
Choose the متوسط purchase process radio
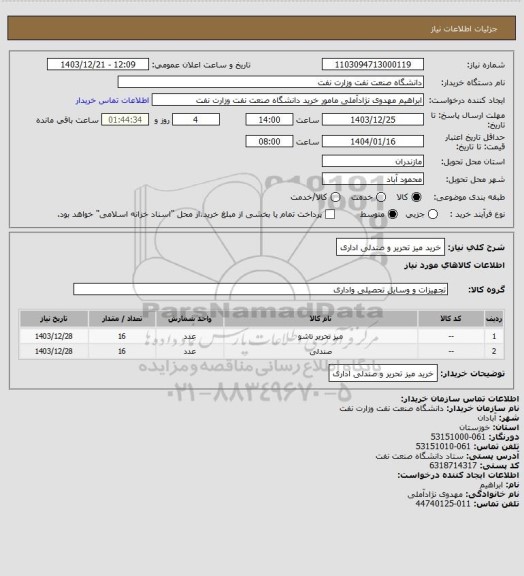point(393,214)
